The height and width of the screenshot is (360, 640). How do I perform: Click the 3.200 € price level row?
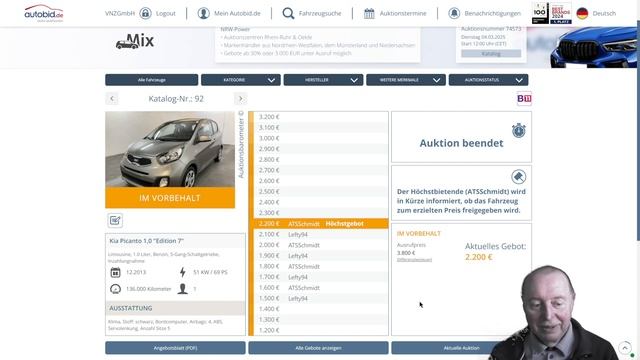[321, 117]
